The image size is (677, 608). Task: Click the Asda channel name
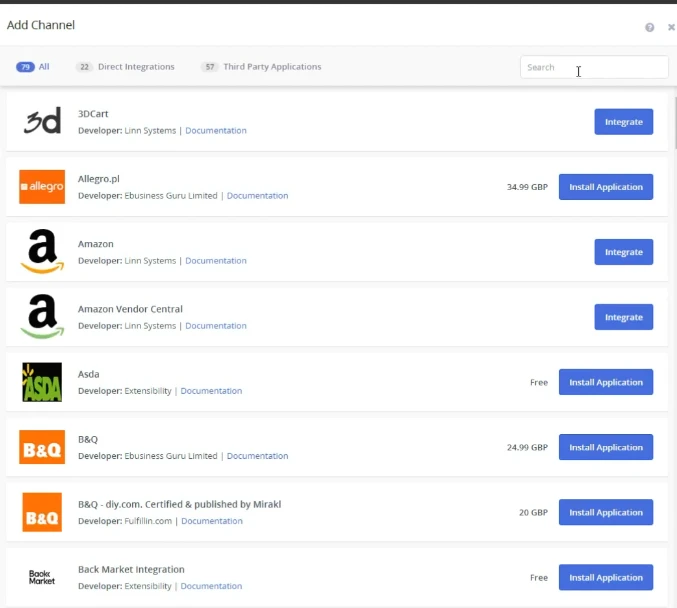[89, 374]
